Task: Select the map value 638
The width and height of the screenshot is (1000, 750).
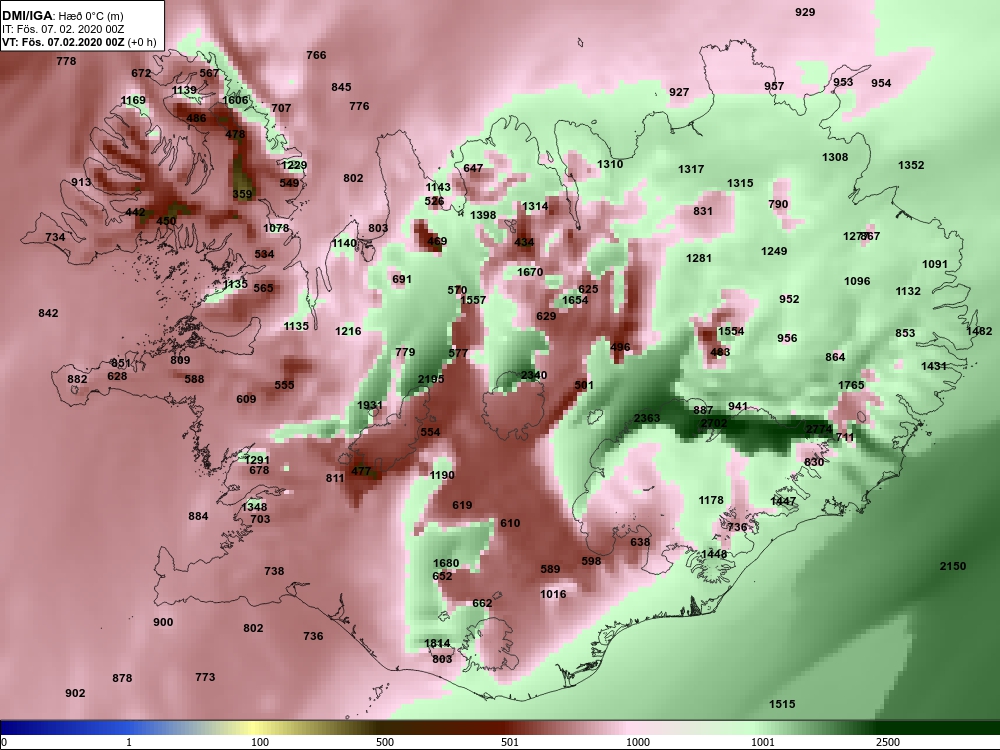Action: point(640,542)
